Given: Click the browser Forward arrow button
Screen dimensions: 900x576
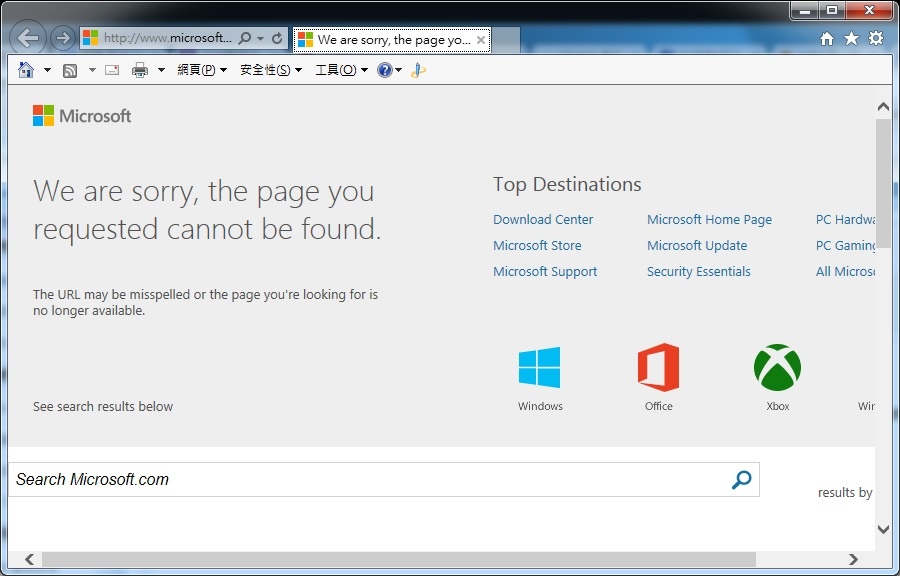Looking at the screenshot, I should tap(63, 38).
